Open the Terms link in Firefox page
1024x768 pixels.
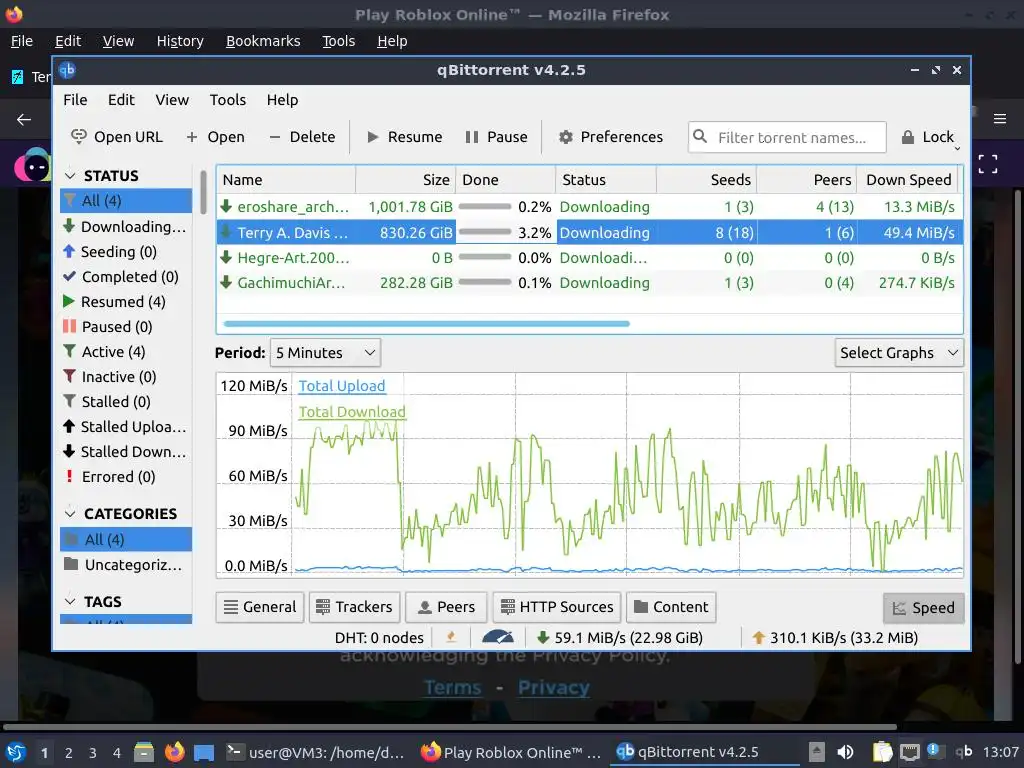(453, 688)
